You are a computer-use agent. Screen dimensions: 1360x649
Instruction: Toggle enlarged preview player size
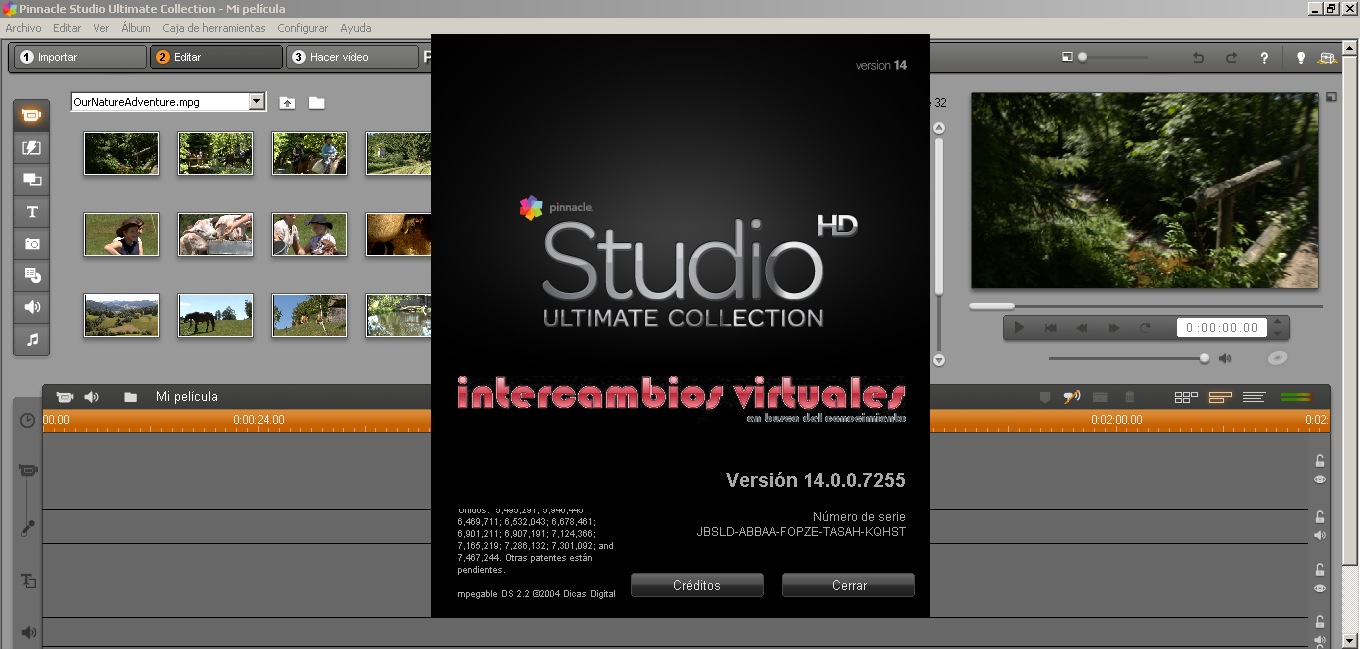pos(1331,98)
